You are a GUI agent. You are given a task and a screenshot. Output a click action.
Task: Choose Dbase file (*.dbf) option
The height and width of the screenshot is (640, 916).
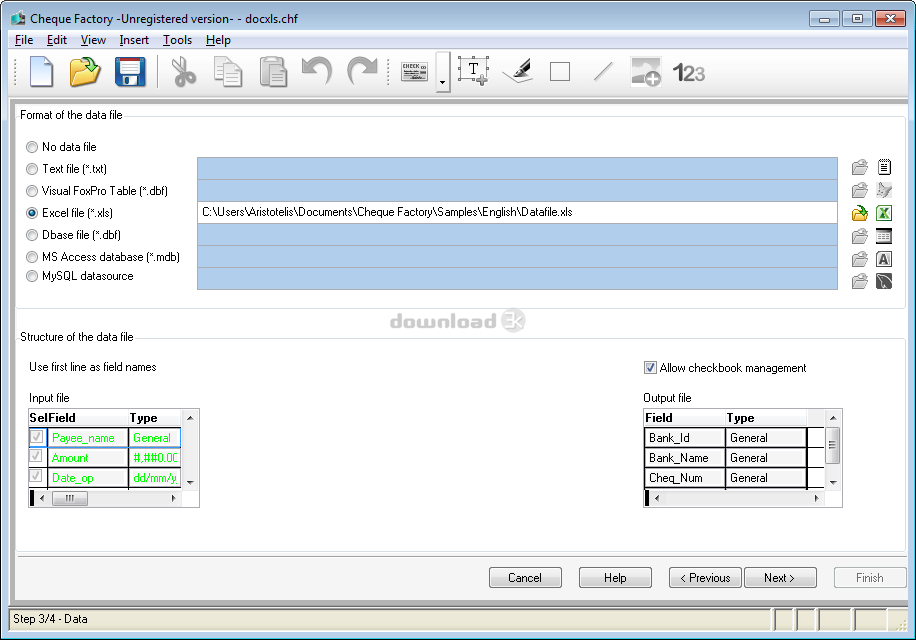[32, 235]
